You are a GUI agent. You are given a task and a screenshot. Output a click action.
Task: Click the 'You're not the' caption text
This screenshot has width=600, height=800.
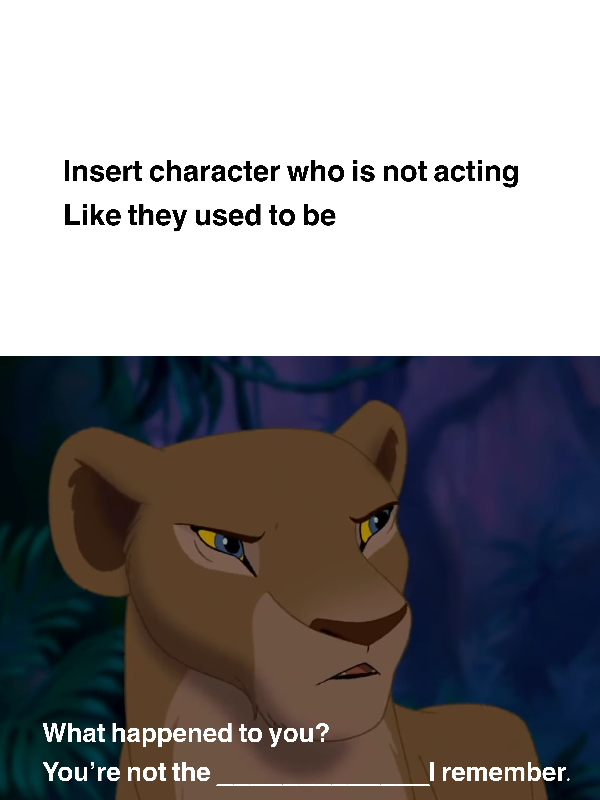point(127,771)
